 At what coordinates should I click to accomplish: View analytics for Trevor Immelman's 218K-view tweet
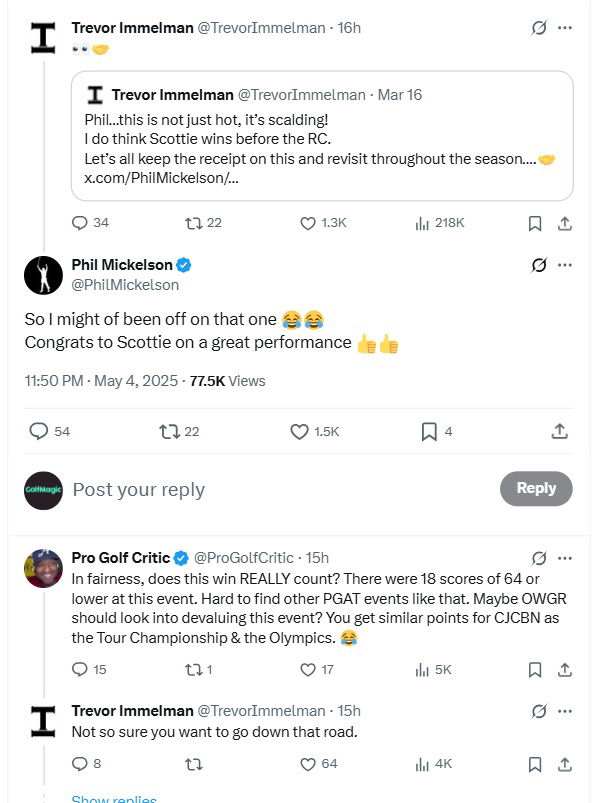pos(423,223)
